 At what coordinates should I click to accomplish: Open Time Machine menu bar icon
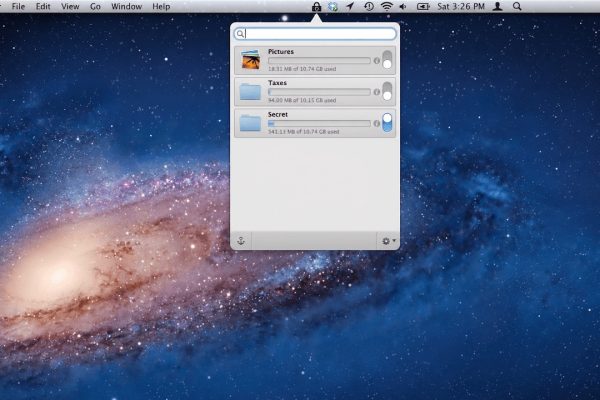click(368, 7)
